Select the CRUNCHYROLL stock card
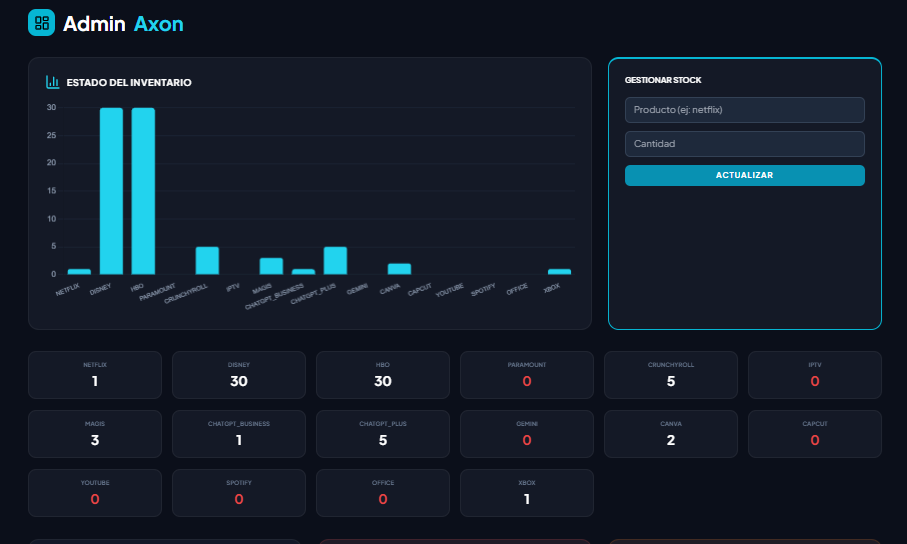907x544 pixels. pyautogui.click(x=671, y=375)
